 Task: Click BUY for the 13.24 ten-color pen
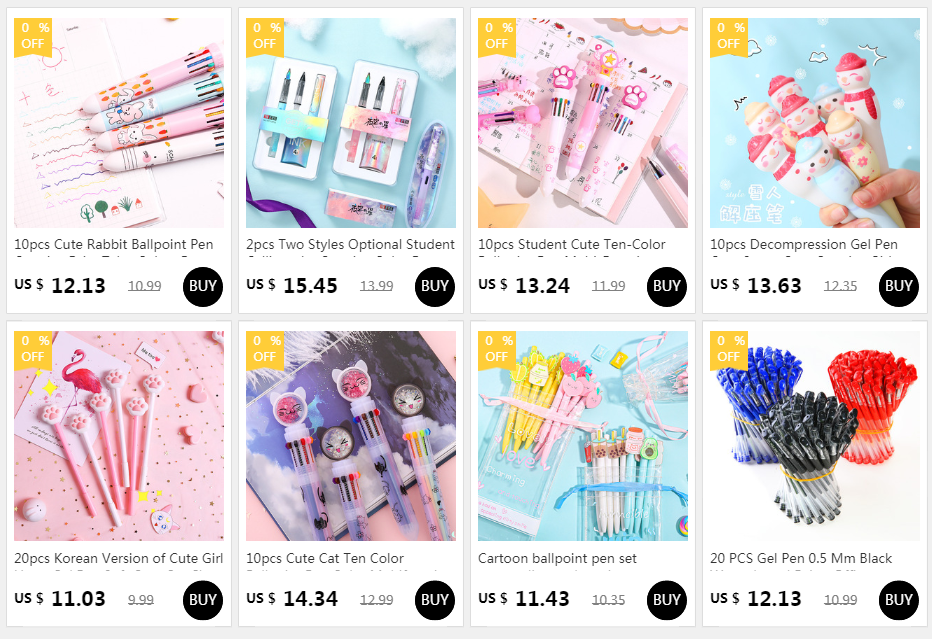[666, 287]
